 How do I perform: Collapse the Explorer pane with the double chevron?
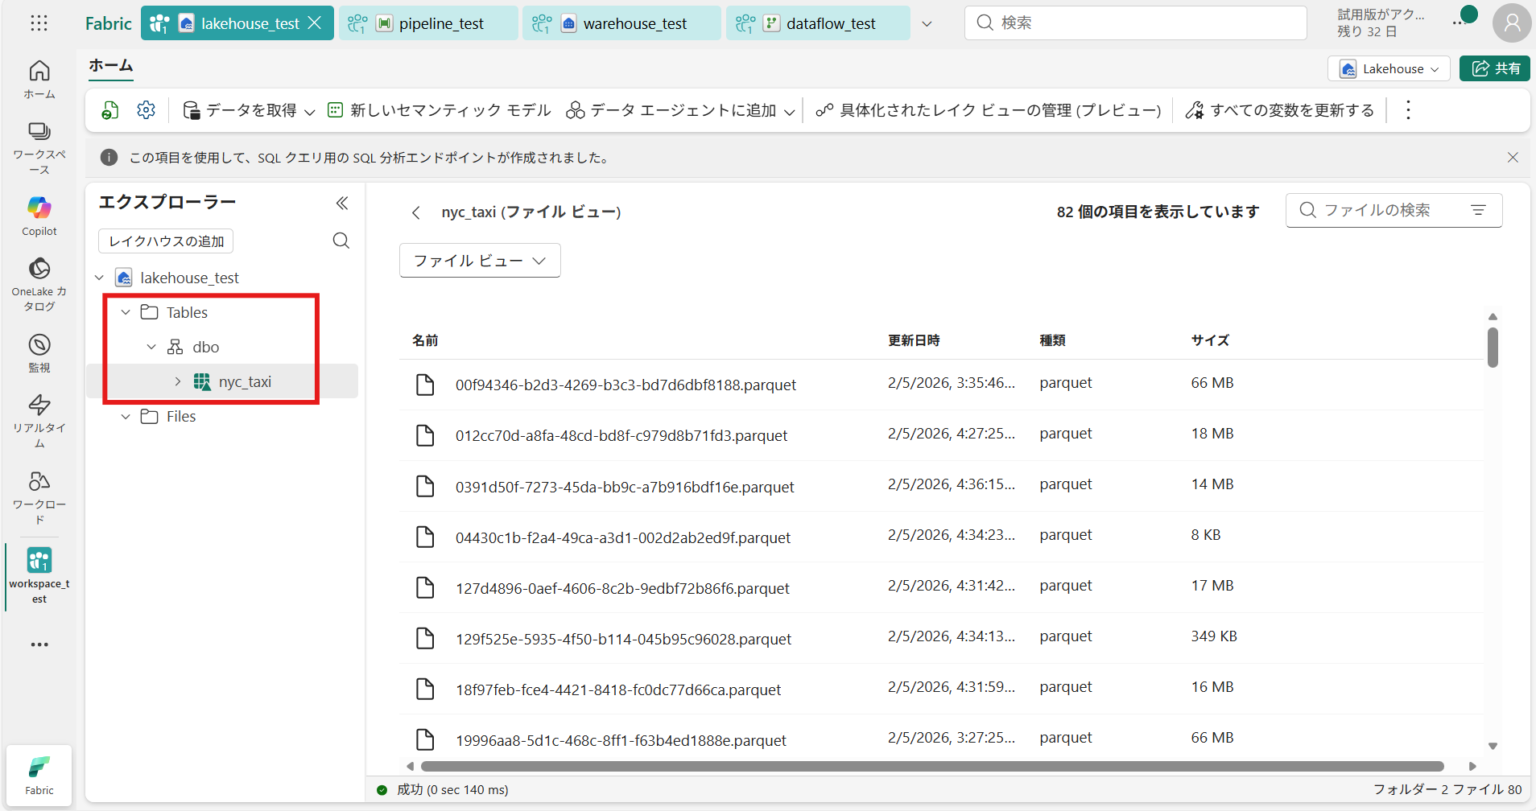click(x=341, y=203)
